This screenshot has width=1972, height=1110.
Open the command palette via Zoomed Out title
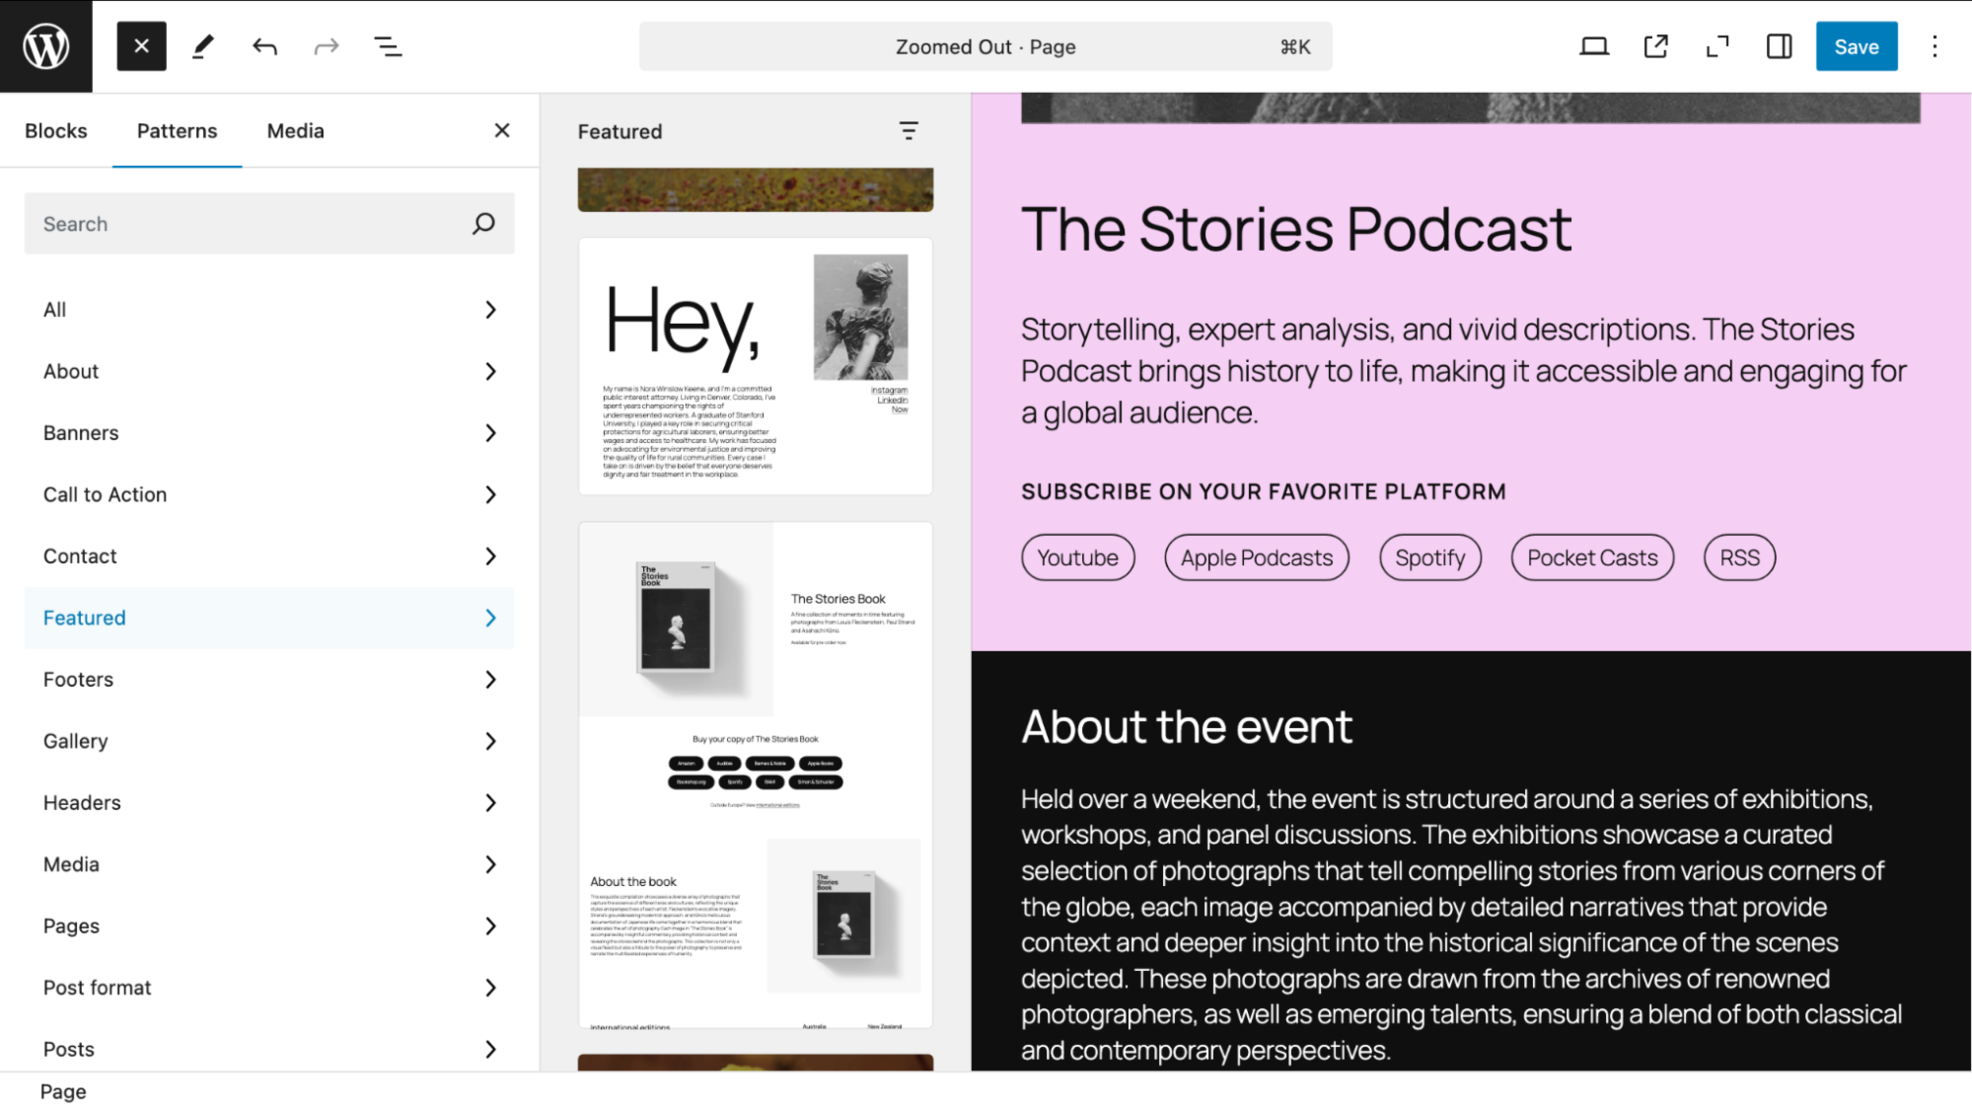[x=985, y=46]
